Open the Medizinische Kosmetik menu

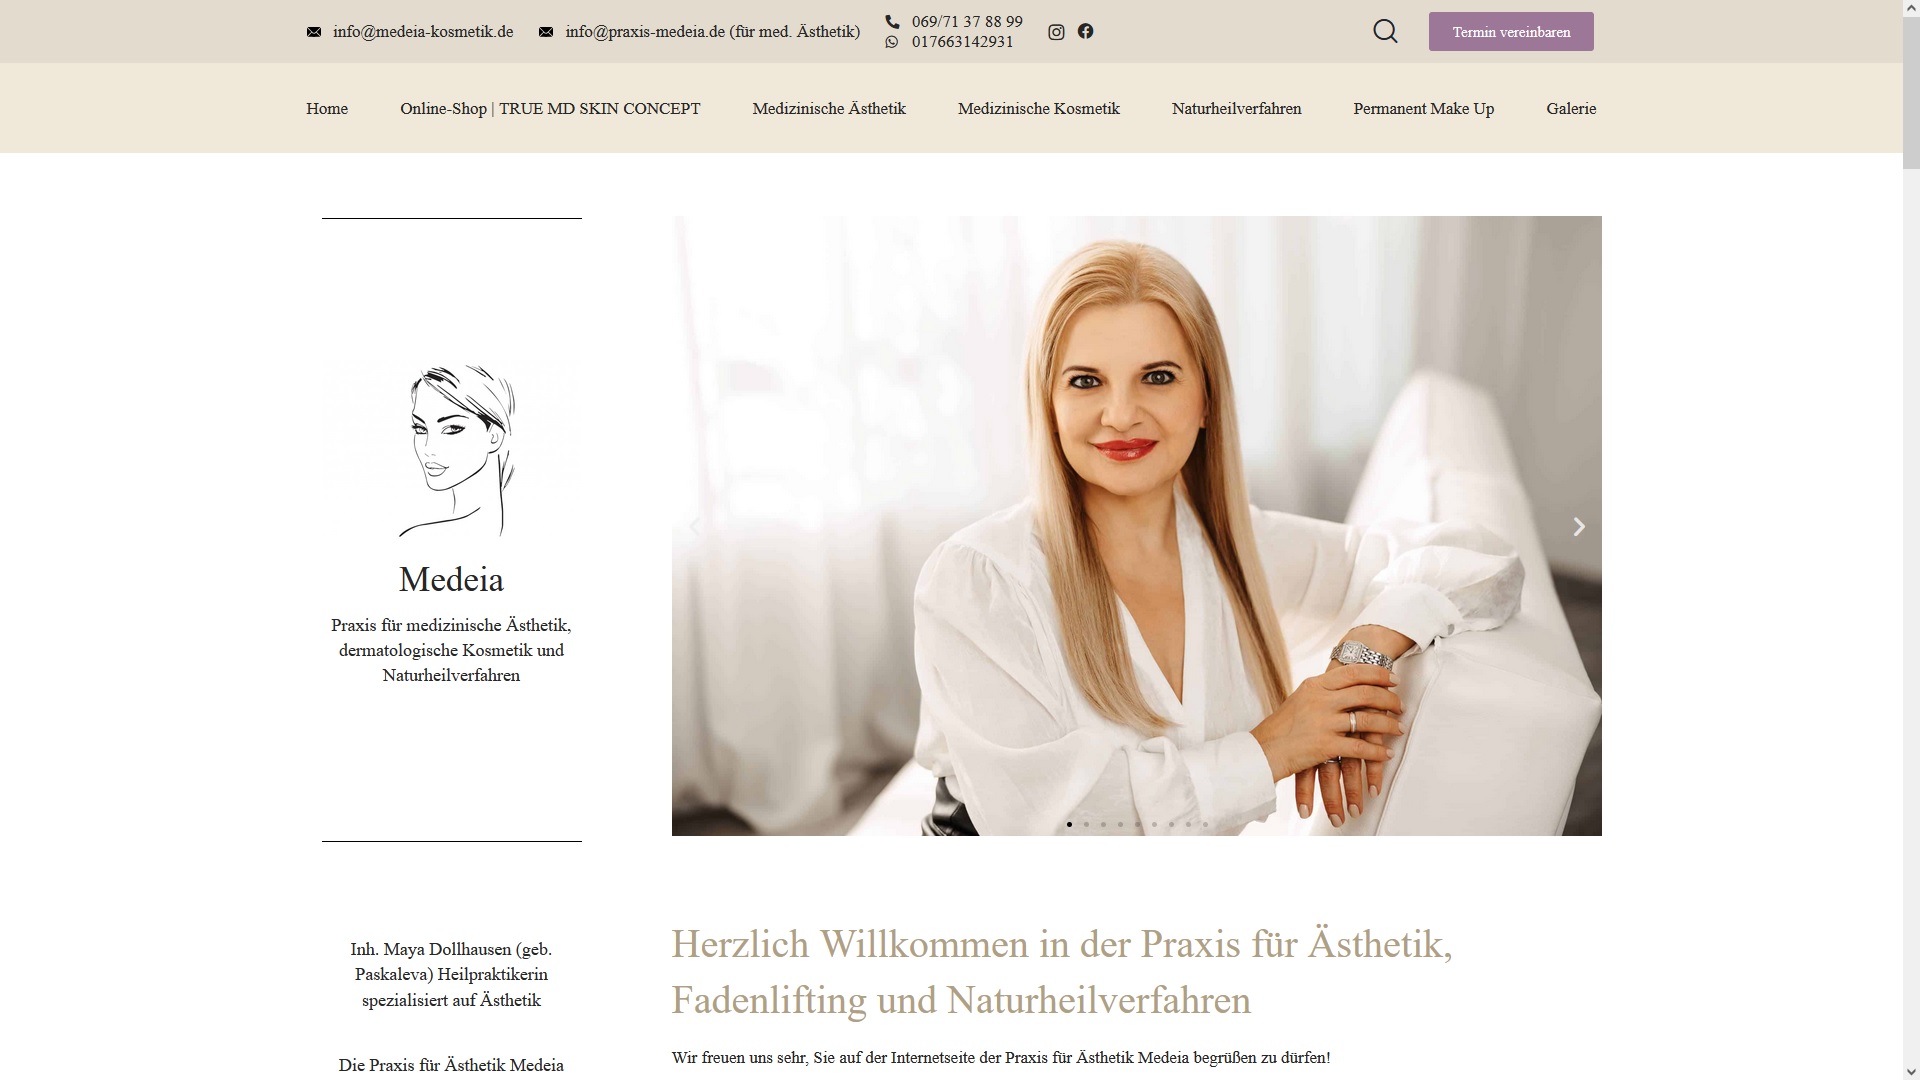[1039, 108]
